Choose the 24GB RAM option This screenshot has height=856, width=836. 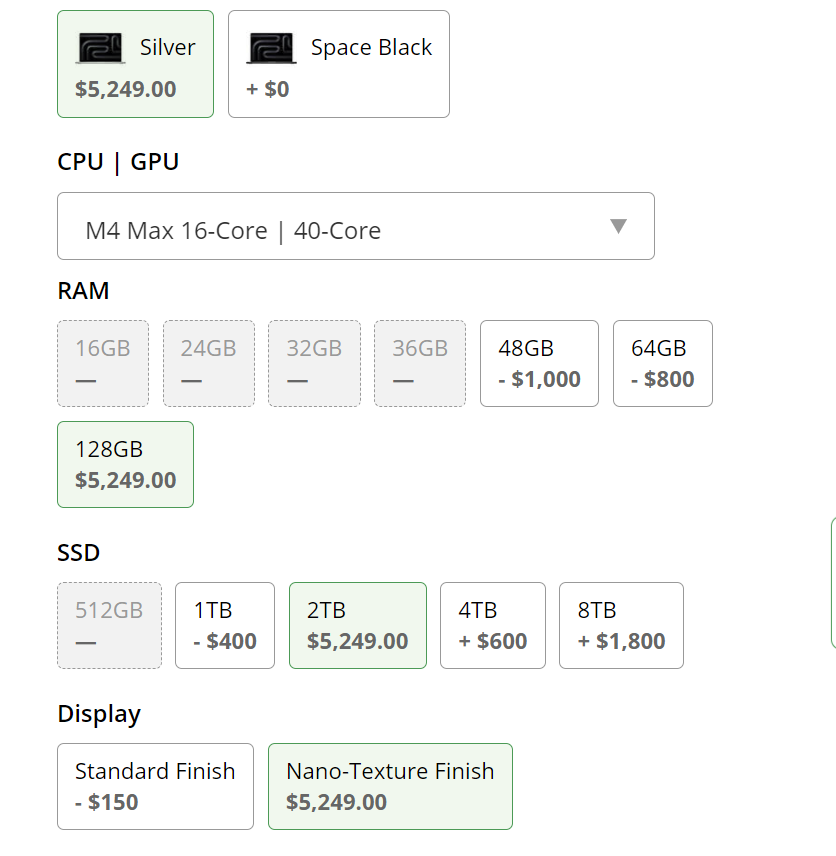coord(209,364)
